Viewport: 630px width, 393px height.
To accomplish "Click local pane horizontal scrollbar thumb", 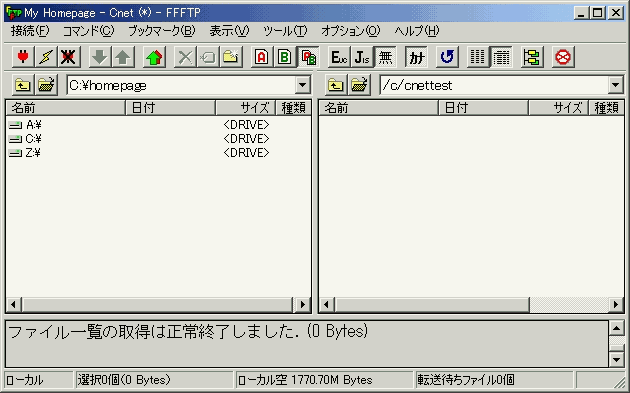I will (157, 305).
